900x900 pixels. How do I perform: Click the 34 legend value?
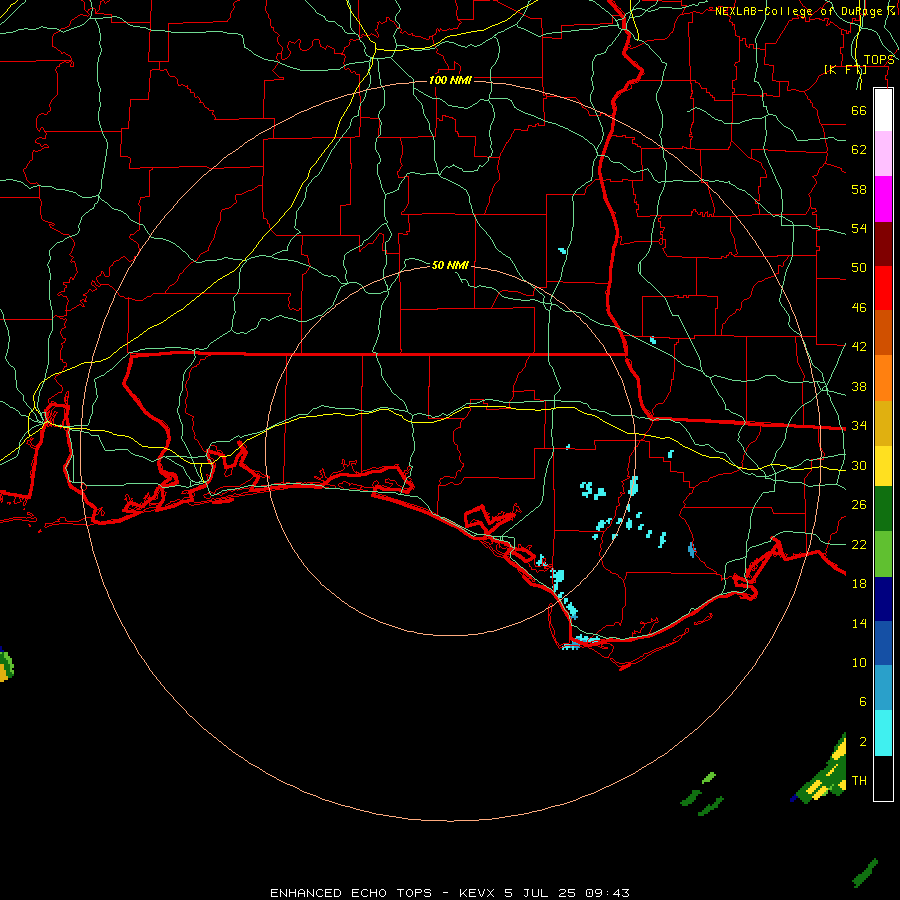click(859, 426)
